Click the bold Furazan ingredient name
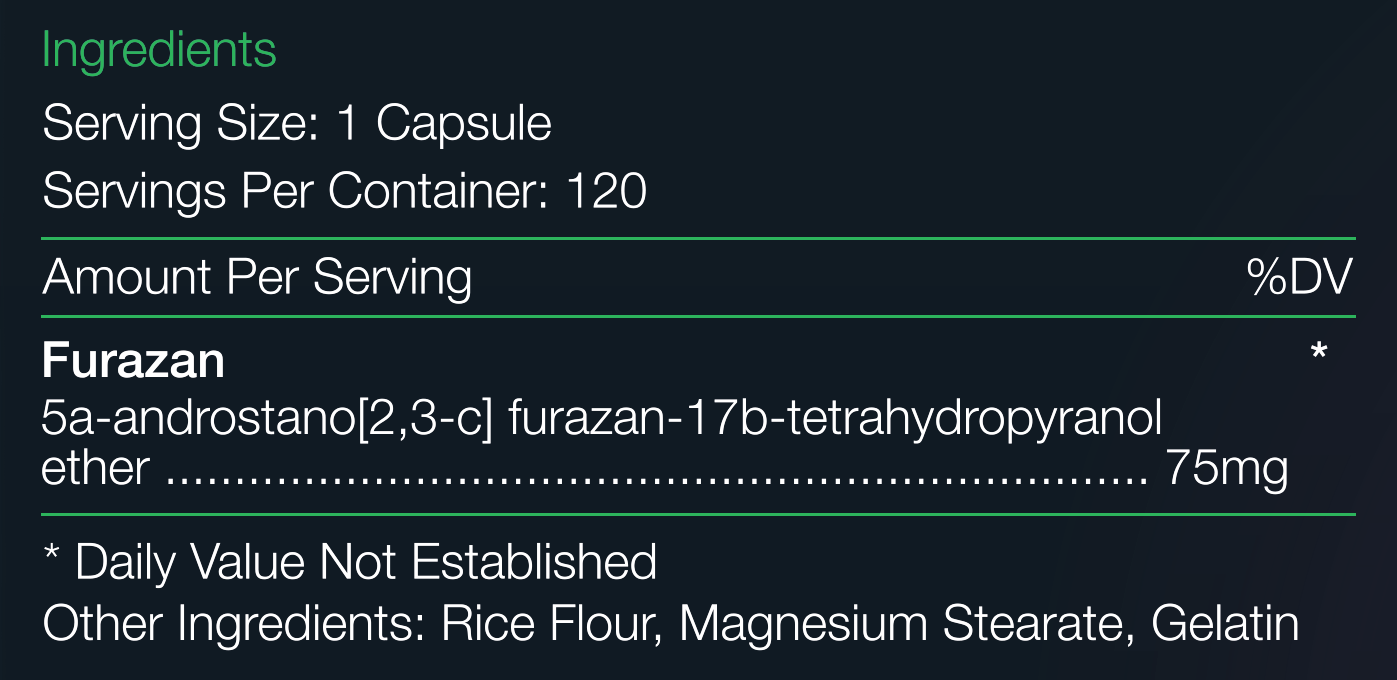Image resolution: width=1397 pixels, height=680 pixels. (x=133, y=360)
